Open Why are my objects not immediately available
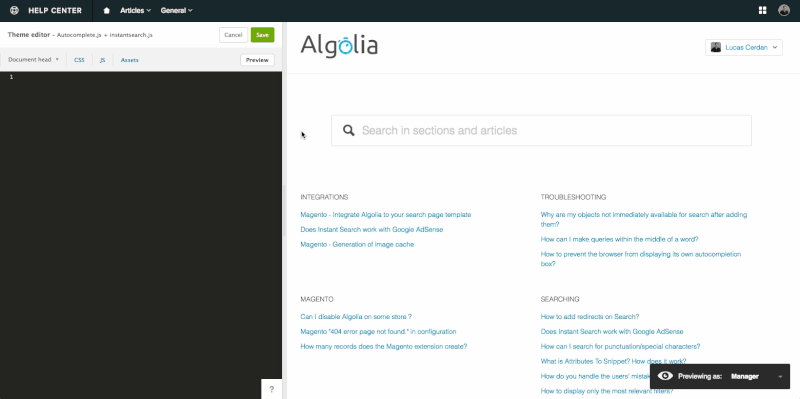Viewport: 800px width, 399px height. click(x=644, y=219)
